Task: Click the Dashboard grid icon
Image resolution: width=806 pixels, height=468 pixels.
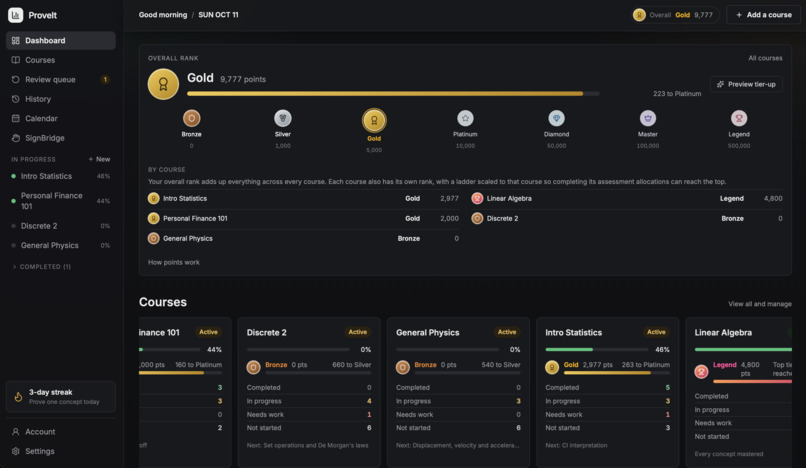Action: (15, 41)
